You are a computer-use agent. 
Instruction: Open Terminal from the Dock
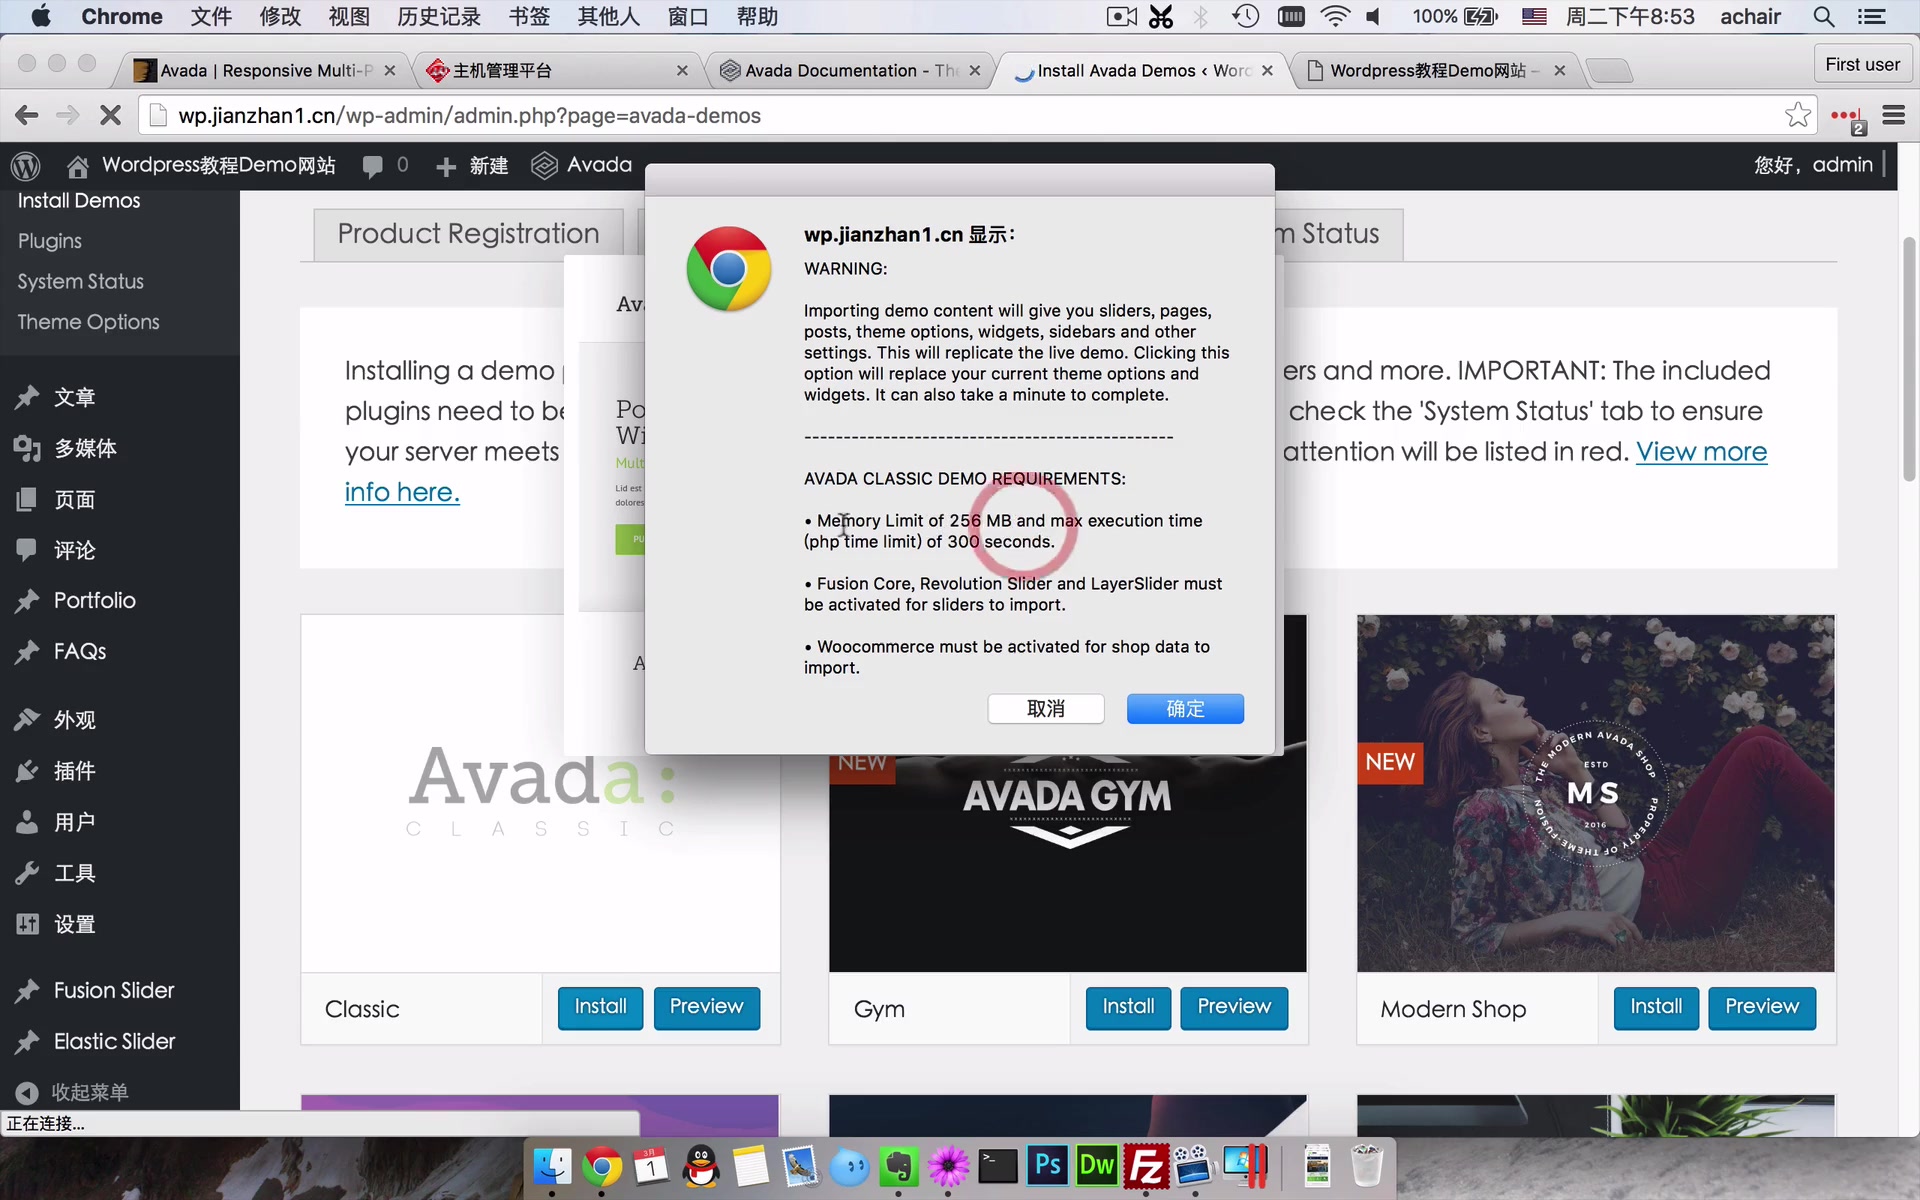point(998,1166)
